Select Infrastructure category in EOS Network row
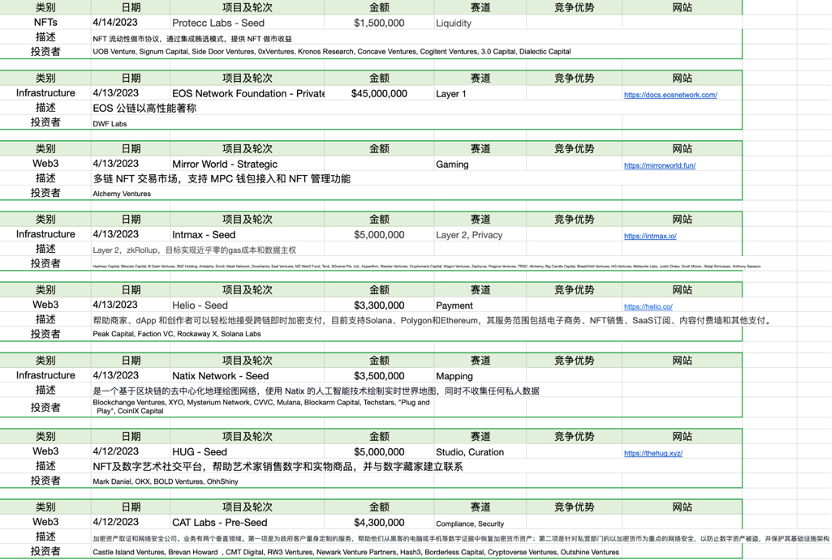This screenshot has height=560, width=832. click(46, 93)
